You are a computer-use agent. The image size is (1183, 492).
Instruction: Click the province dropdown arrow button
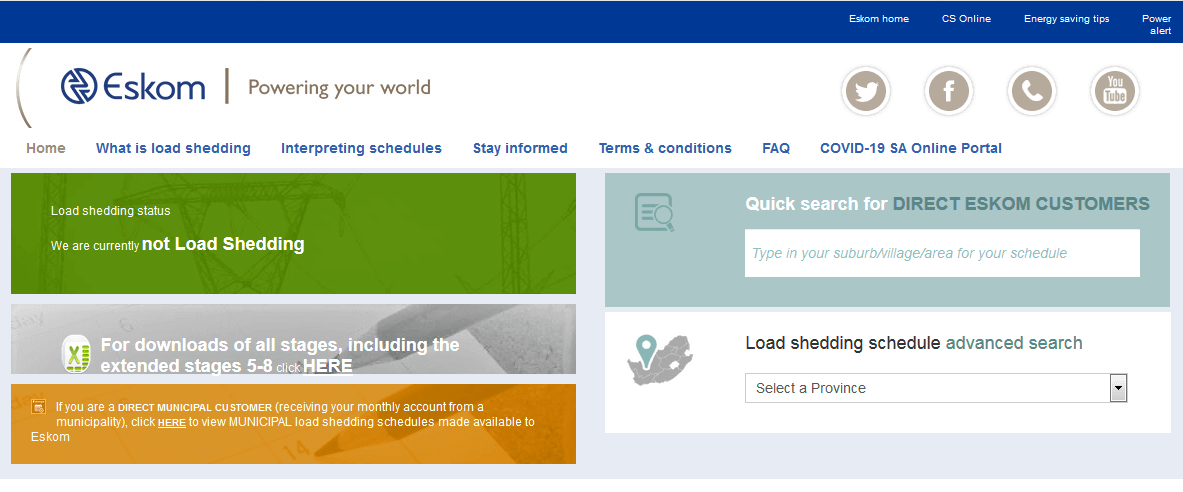point(1119,388)
